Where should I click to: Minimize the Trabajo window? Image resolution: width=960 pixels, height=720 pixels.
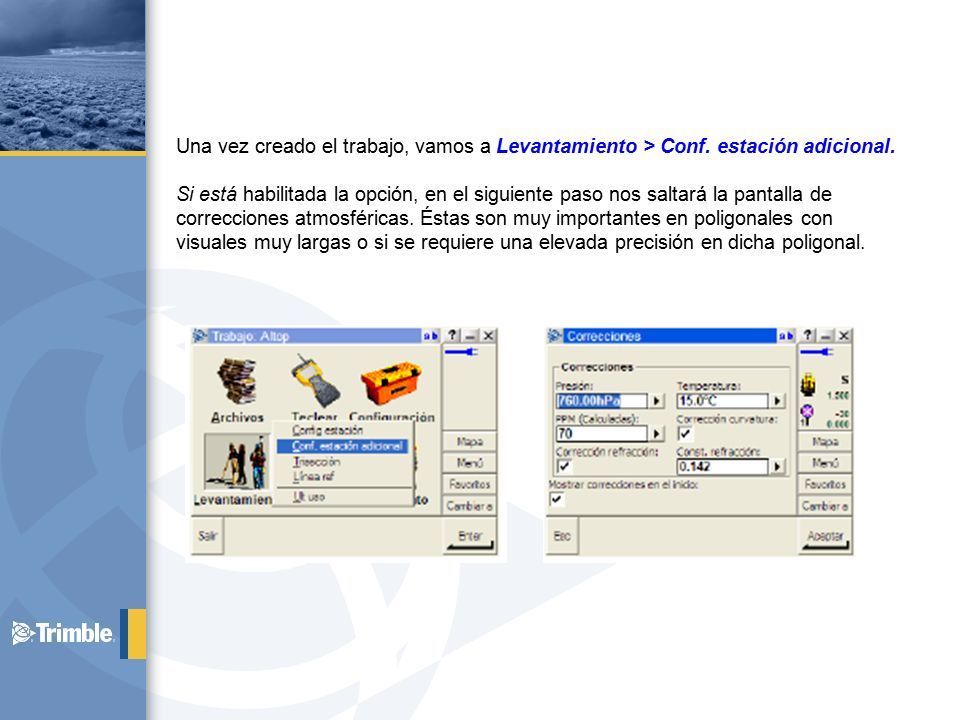point(470,336)
